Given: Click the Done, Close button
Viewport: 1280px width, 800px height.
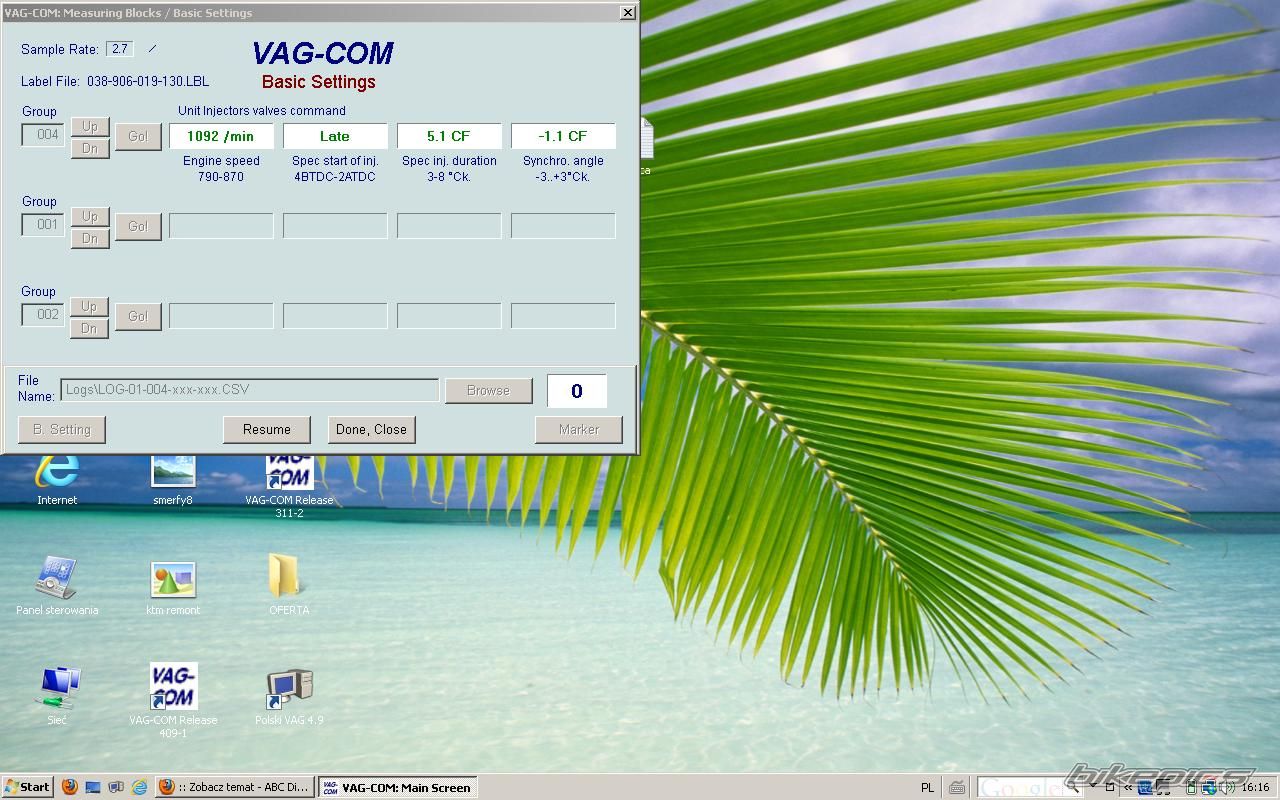Looking at the screenshot, I should pyautogui.click(x=371, y=429).
